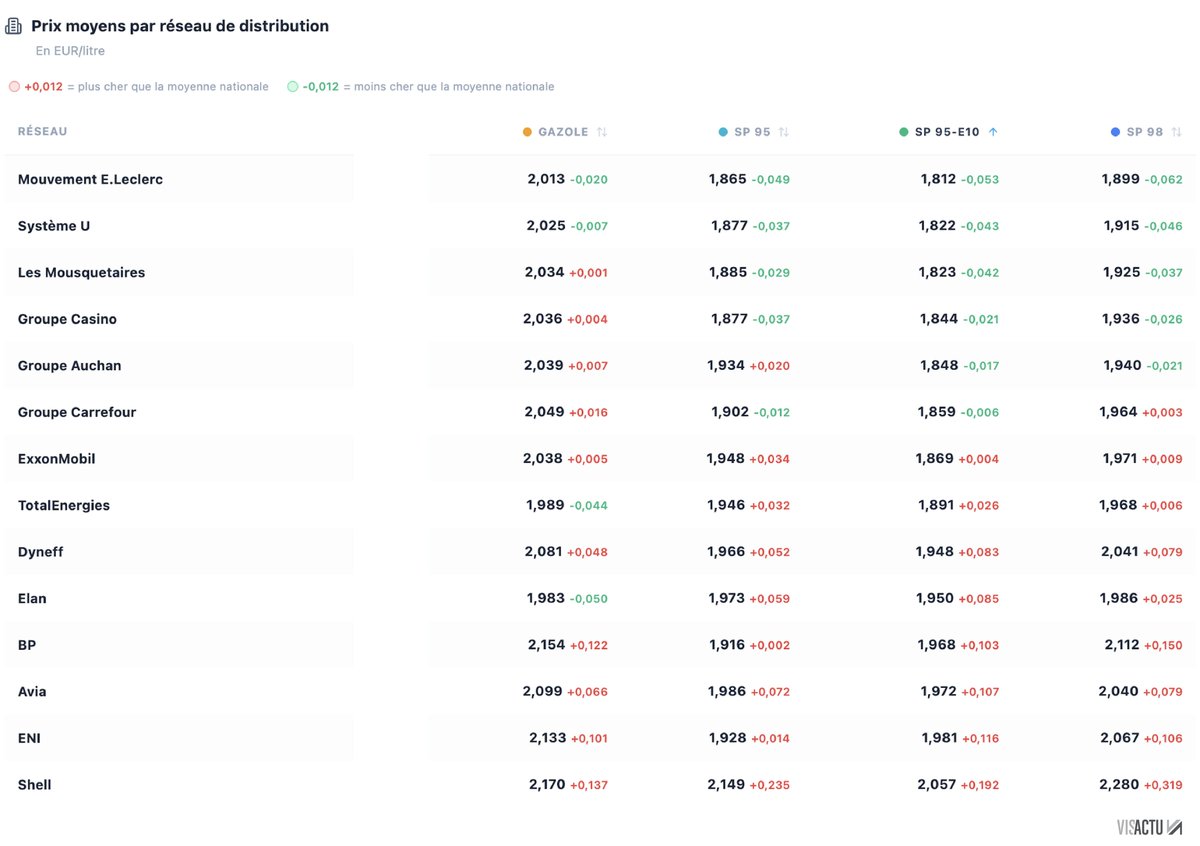This screenshot has width=1200, height=846.
Task: Click ENI SP 95-E10 price 1,981
Action: pyautogui.click(x=938, y=738)
